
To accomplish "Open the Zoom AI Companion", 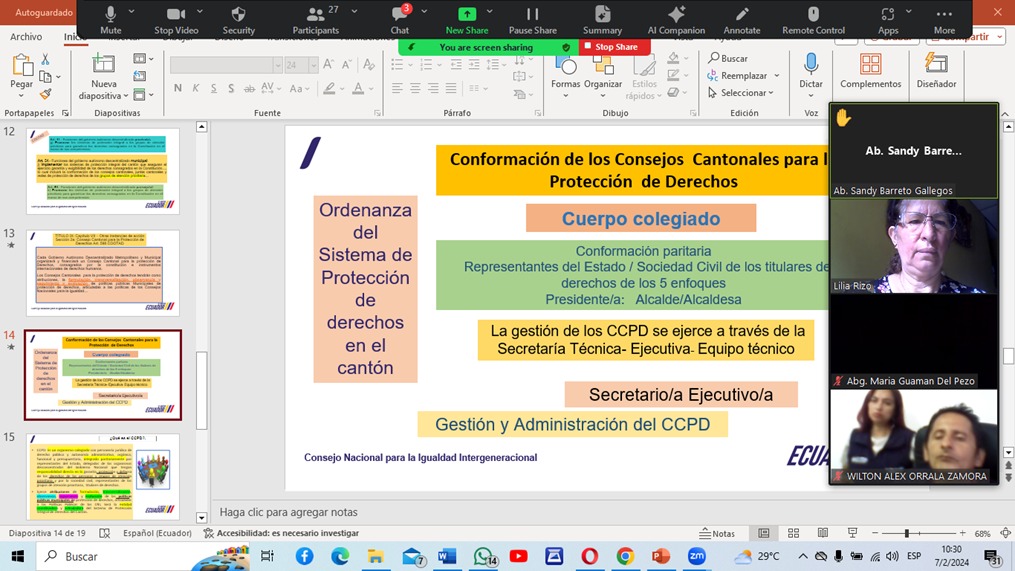I will [676, 20].
